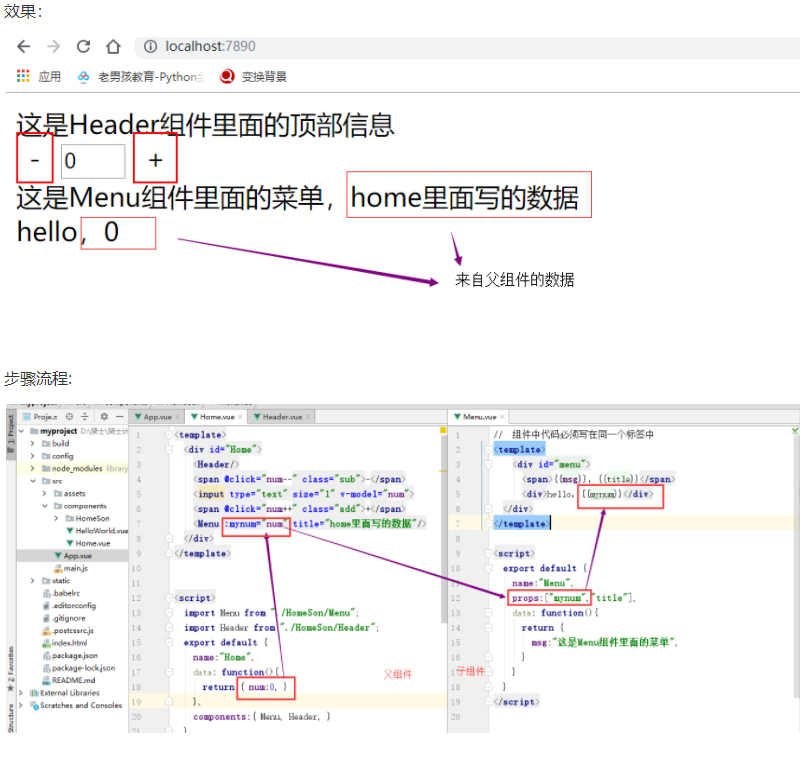This screenshot has width=810, height=773.
Task: Select App.vue in project tree
Action: click(x=73, y=556)
